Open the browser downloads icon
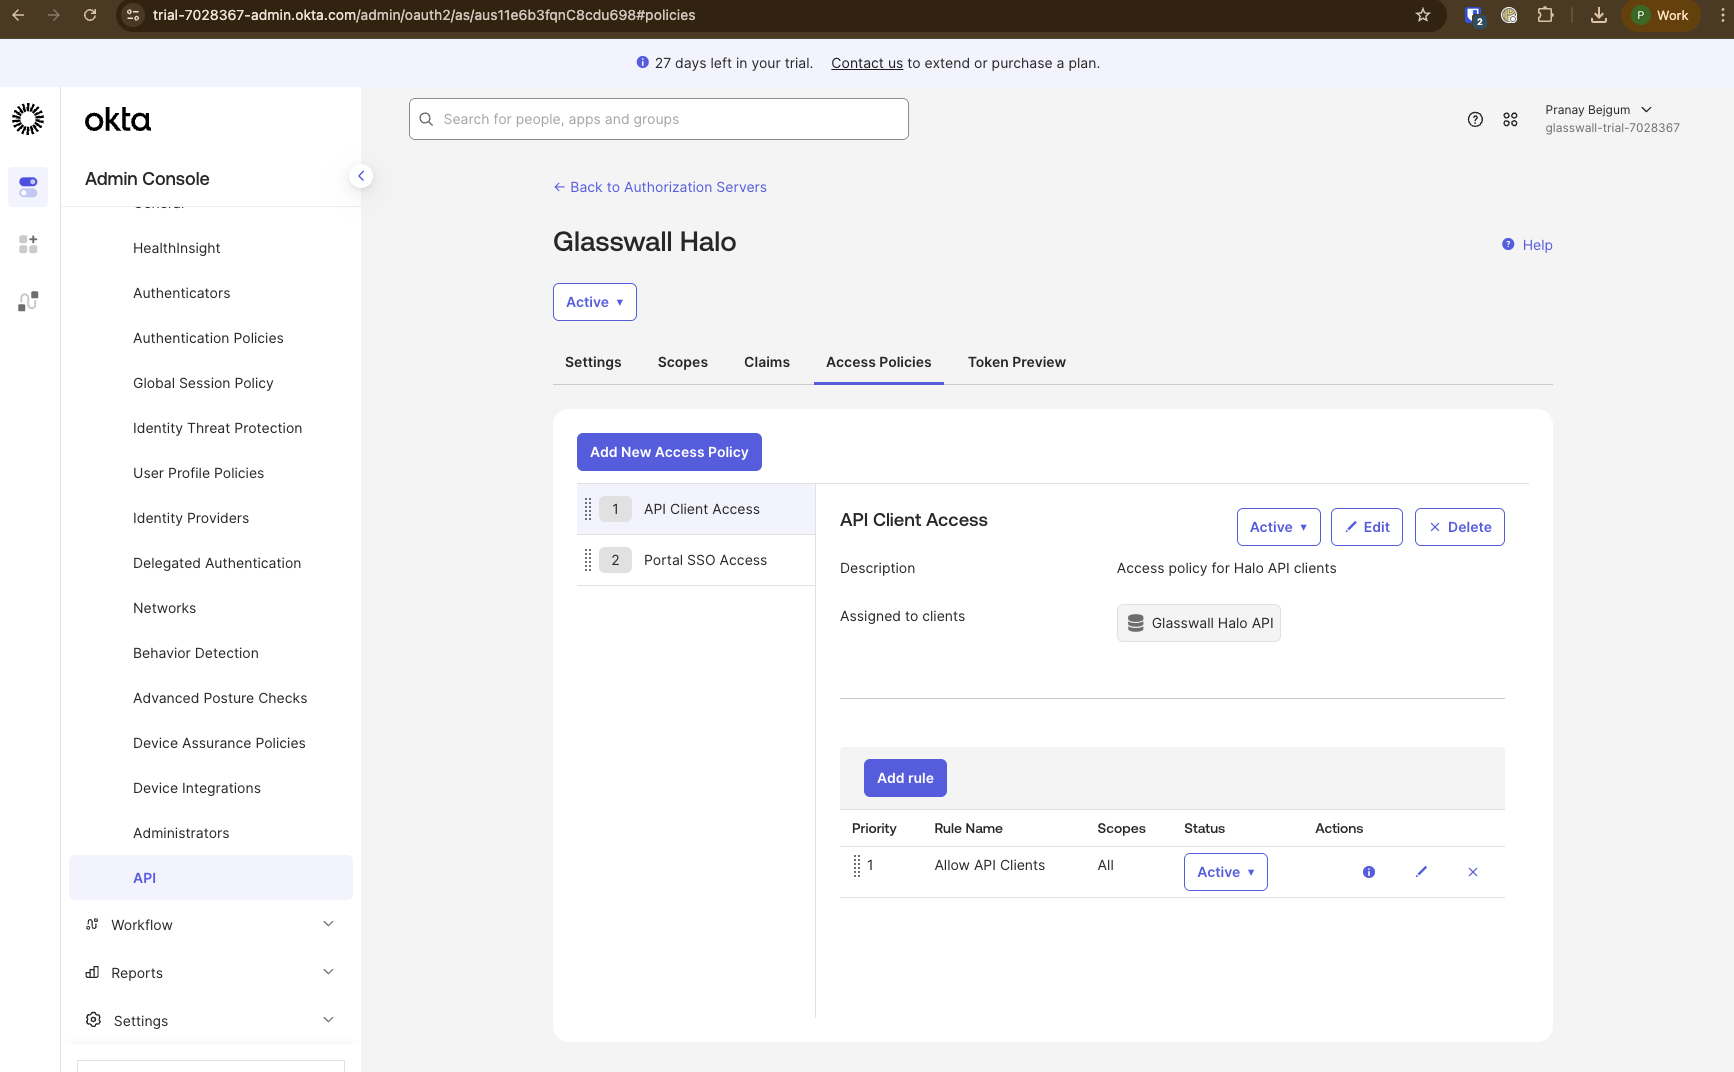The image size is (1734, 1072). click(1599, 15)
